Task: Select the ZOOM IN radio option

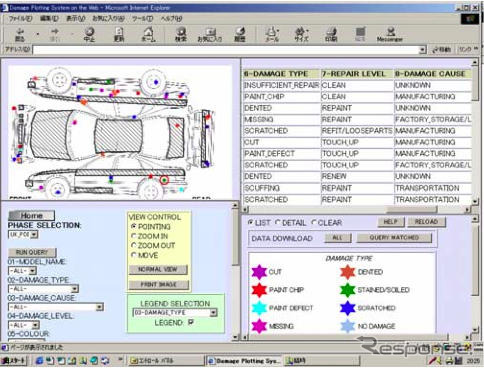Action: [134, 236]
